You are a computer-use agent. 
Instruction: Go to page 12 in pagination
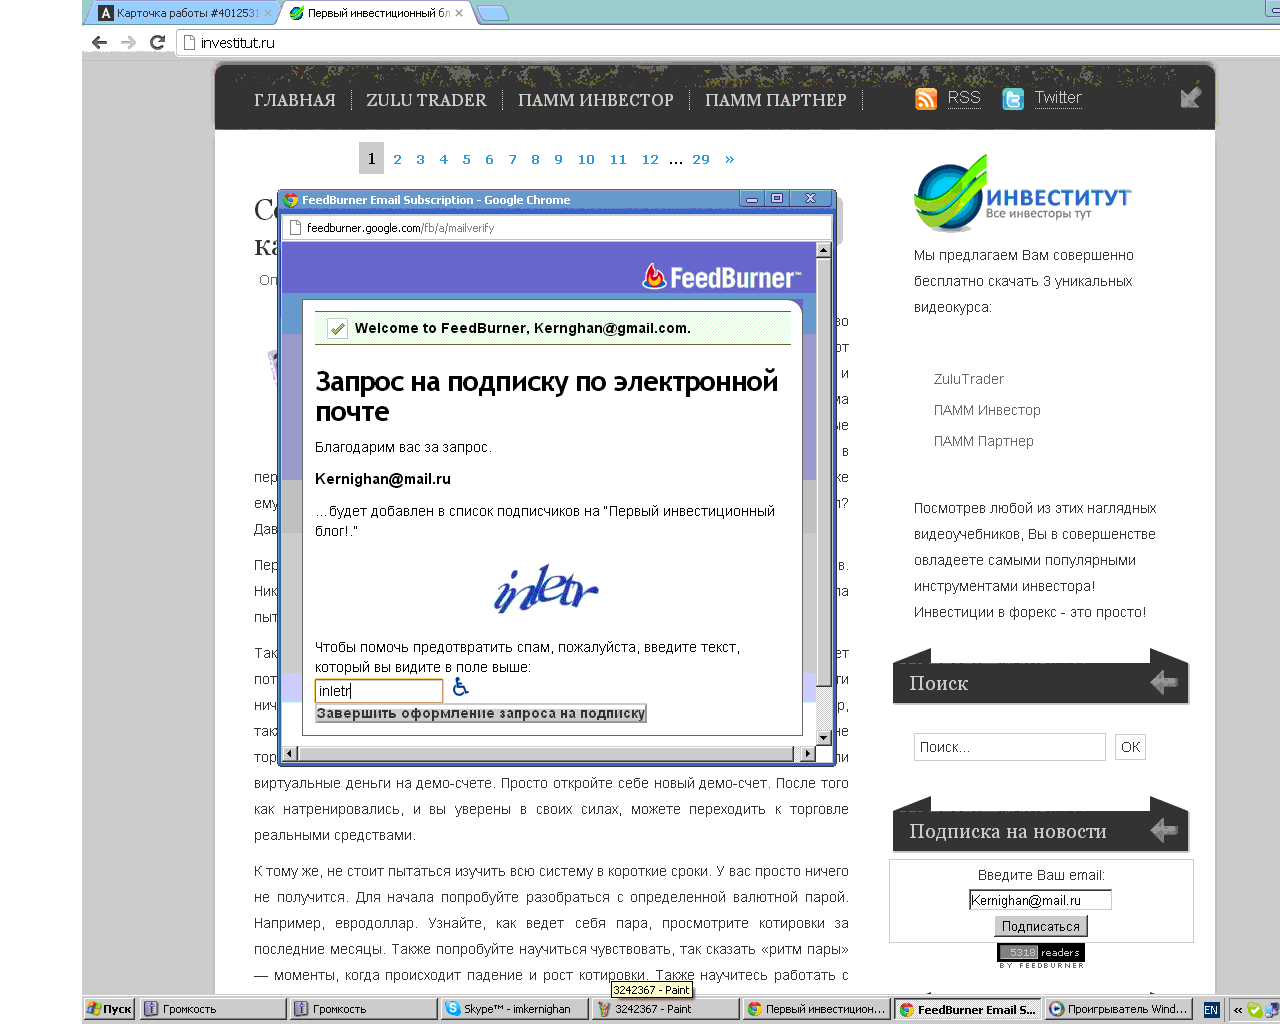[x=650, y=159]
